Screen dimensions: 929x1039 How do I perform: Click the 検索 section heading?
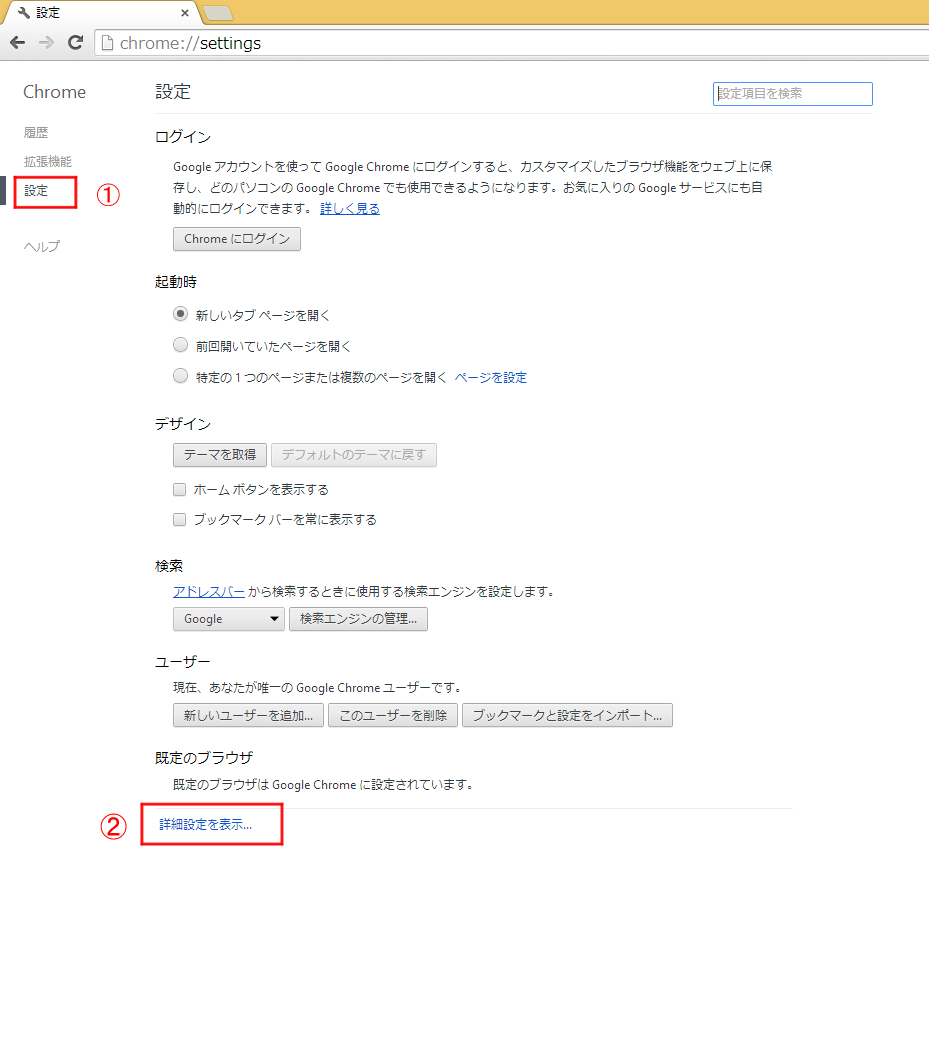pyautogui.click(x=169, y=567)
